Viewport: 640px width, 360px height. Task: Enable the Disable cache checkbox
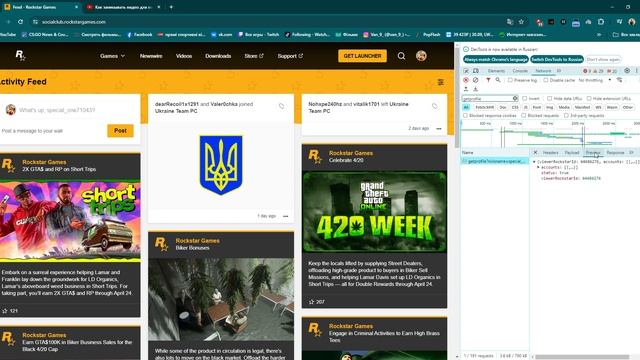(546, 80)
